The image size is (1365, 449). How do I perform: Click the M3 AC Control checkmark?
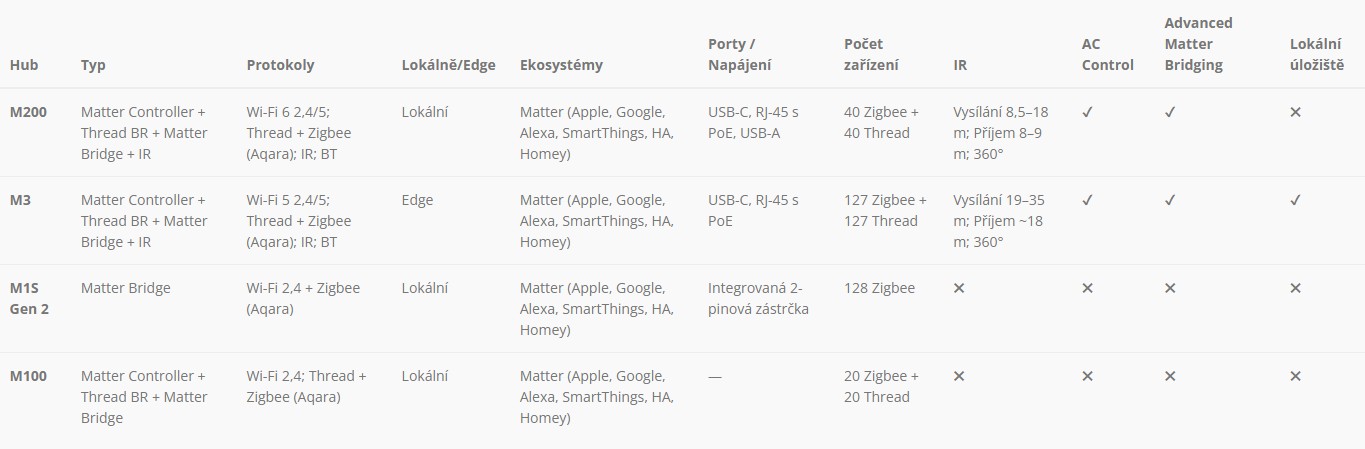point(1087,200)
